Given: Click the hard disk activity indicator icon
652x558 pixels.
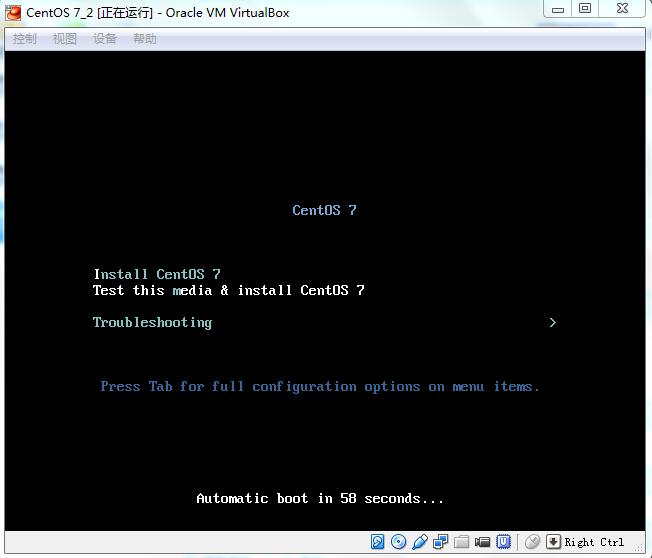Looking at the screenshot, I should (x=377, y=542).
